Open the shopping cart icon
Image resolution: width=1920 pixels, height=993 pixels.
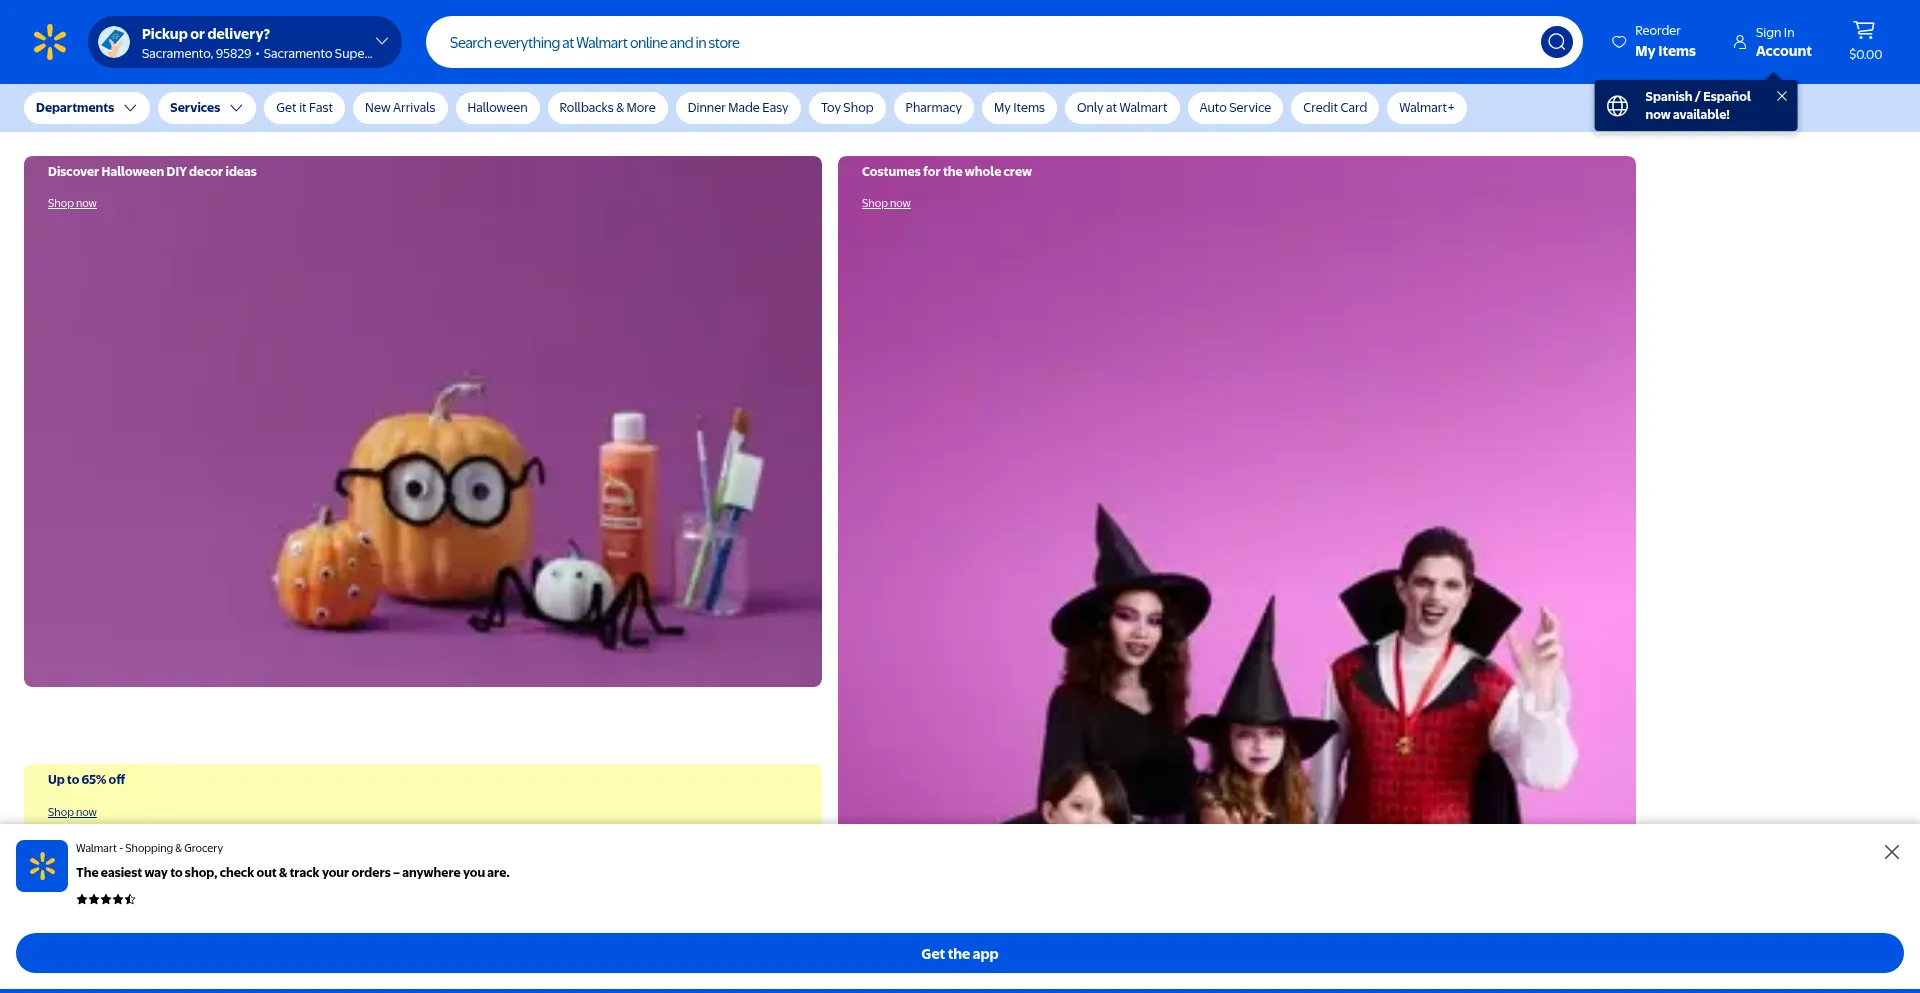point(1864,31)
